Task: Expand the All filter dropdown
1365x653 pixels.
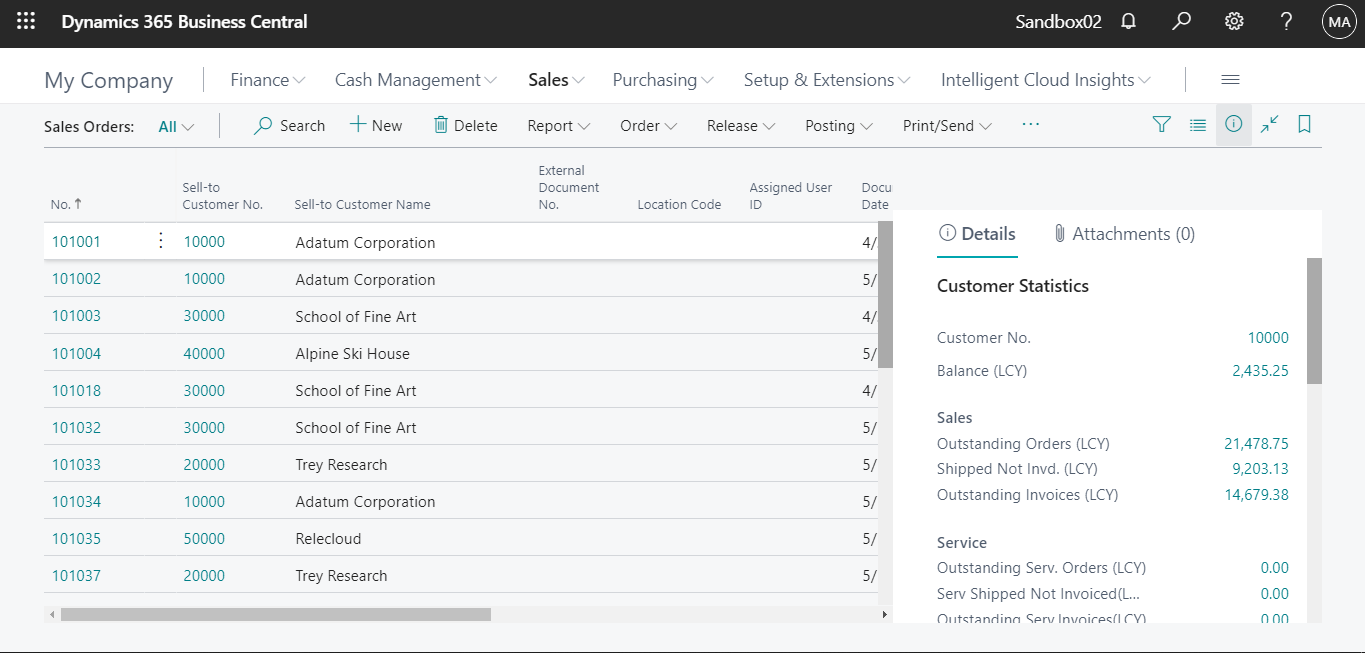Action: click(176, 126)
